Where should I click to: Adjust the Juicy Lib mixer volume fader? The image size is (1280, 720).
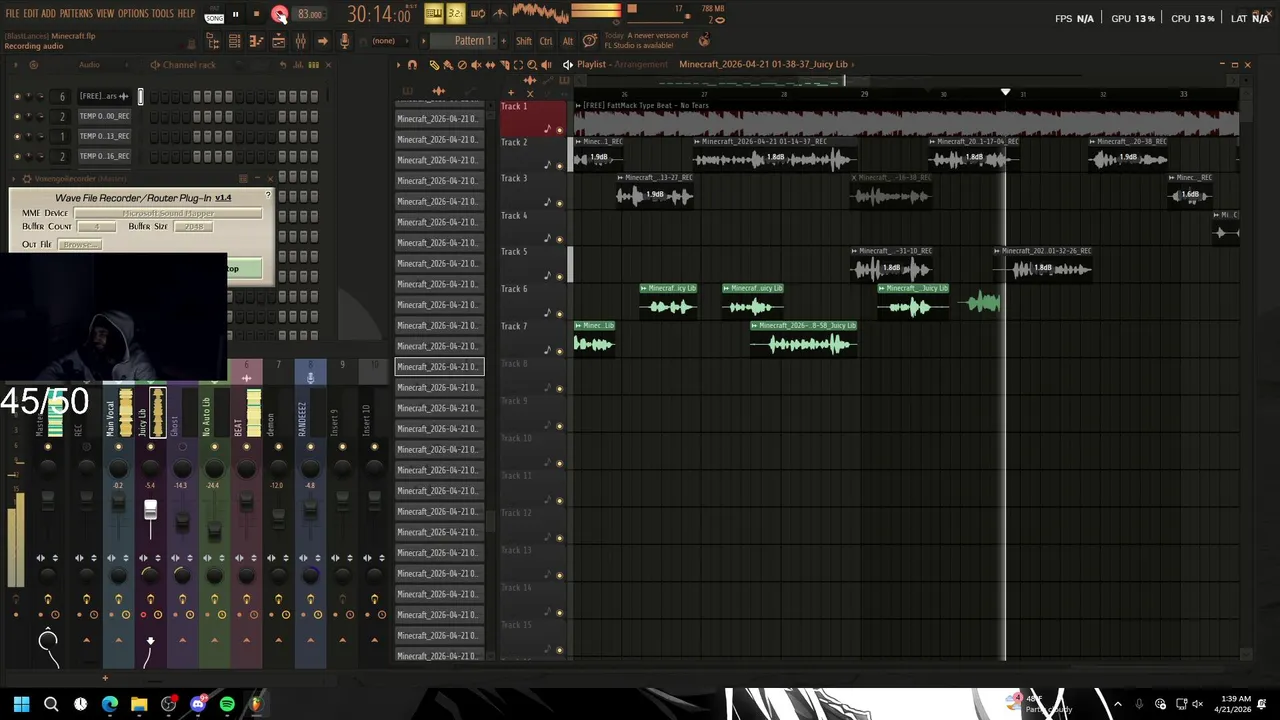pos(150,511)
